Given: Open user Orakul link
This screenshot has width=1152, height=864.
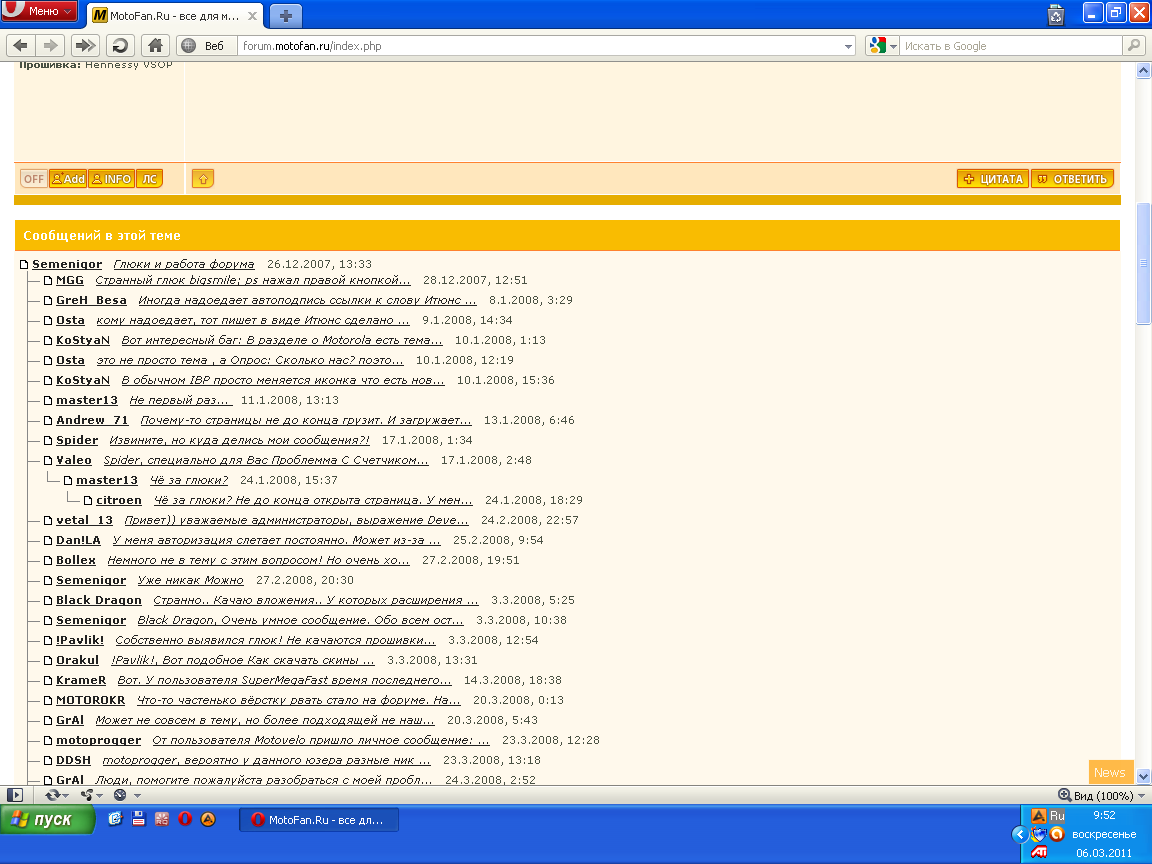Looking at the screenshot, I should tap(77, 660).
